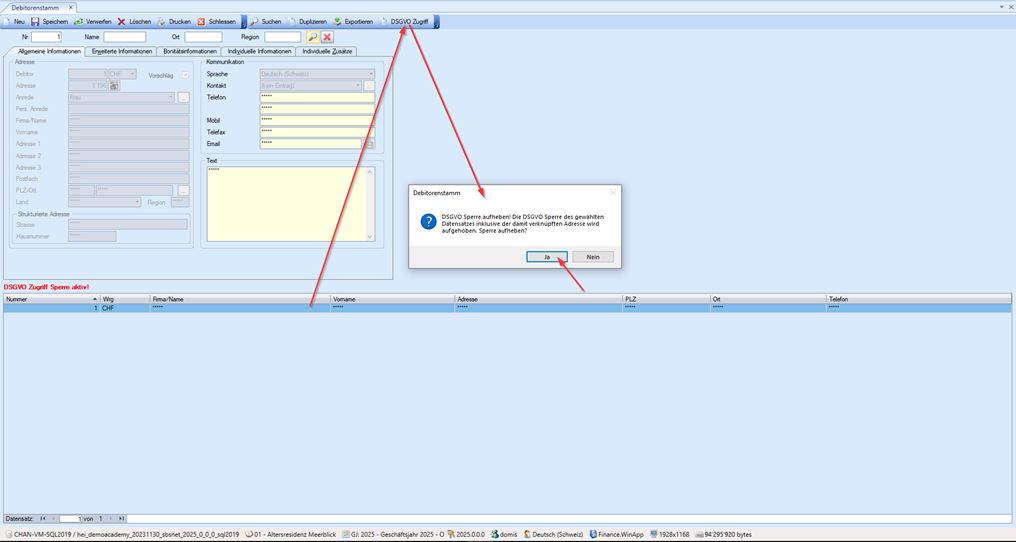Screen dimensions: 1016x542
Task: Switch to the Erweiterte Informationen tab
Action: coord(122,51)
